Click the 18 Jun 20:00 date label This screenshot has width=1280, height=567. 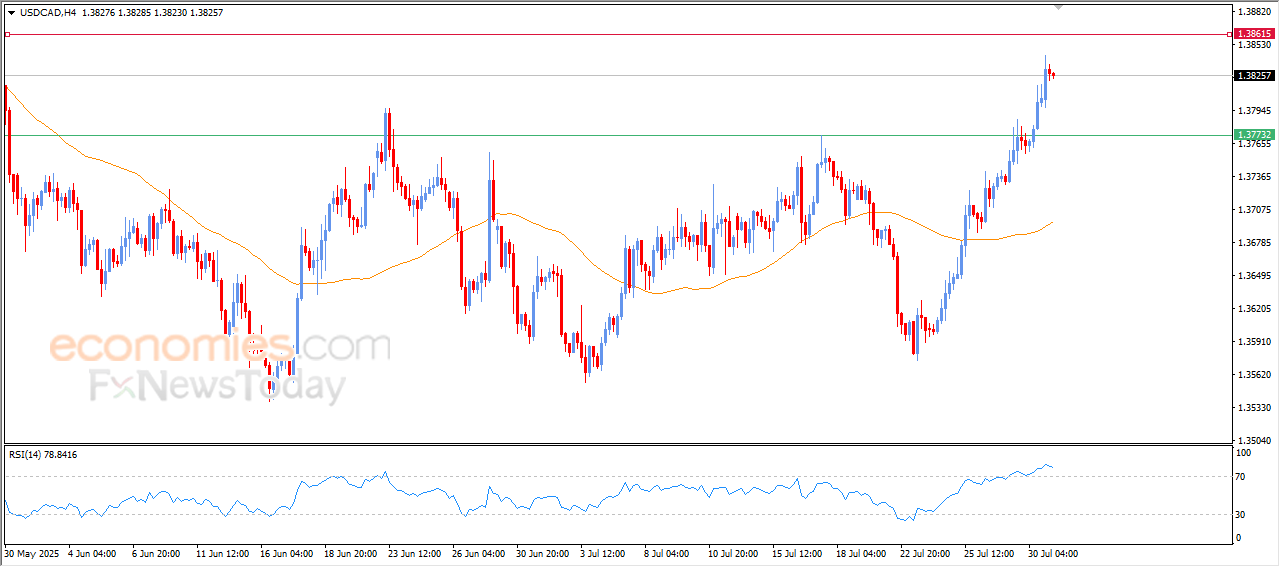pos(349,553)
